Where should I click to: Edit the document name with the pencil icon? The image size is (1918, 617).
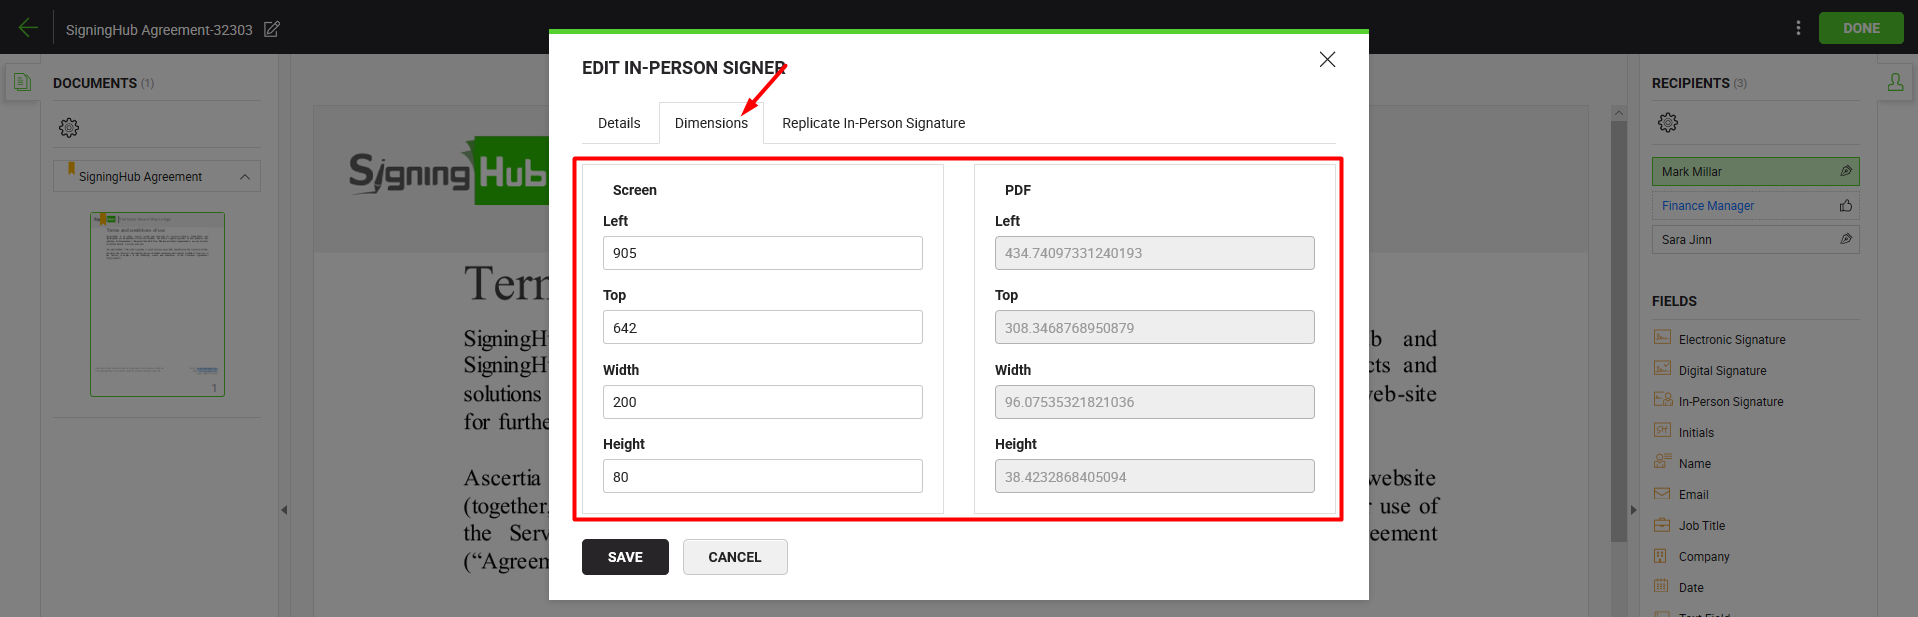tap(271, 29)
